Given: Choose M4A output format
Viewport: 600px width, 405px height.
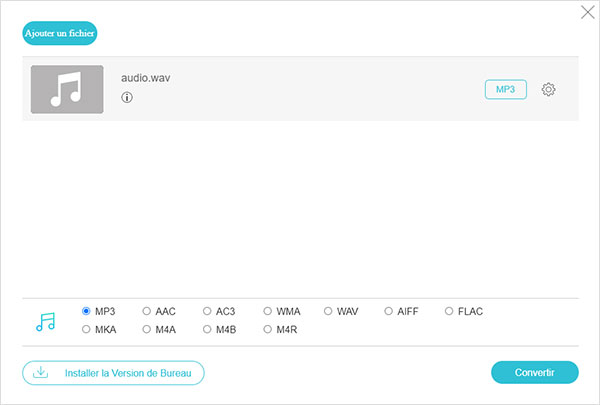Looking at the screenshot, I should (147, 329).
